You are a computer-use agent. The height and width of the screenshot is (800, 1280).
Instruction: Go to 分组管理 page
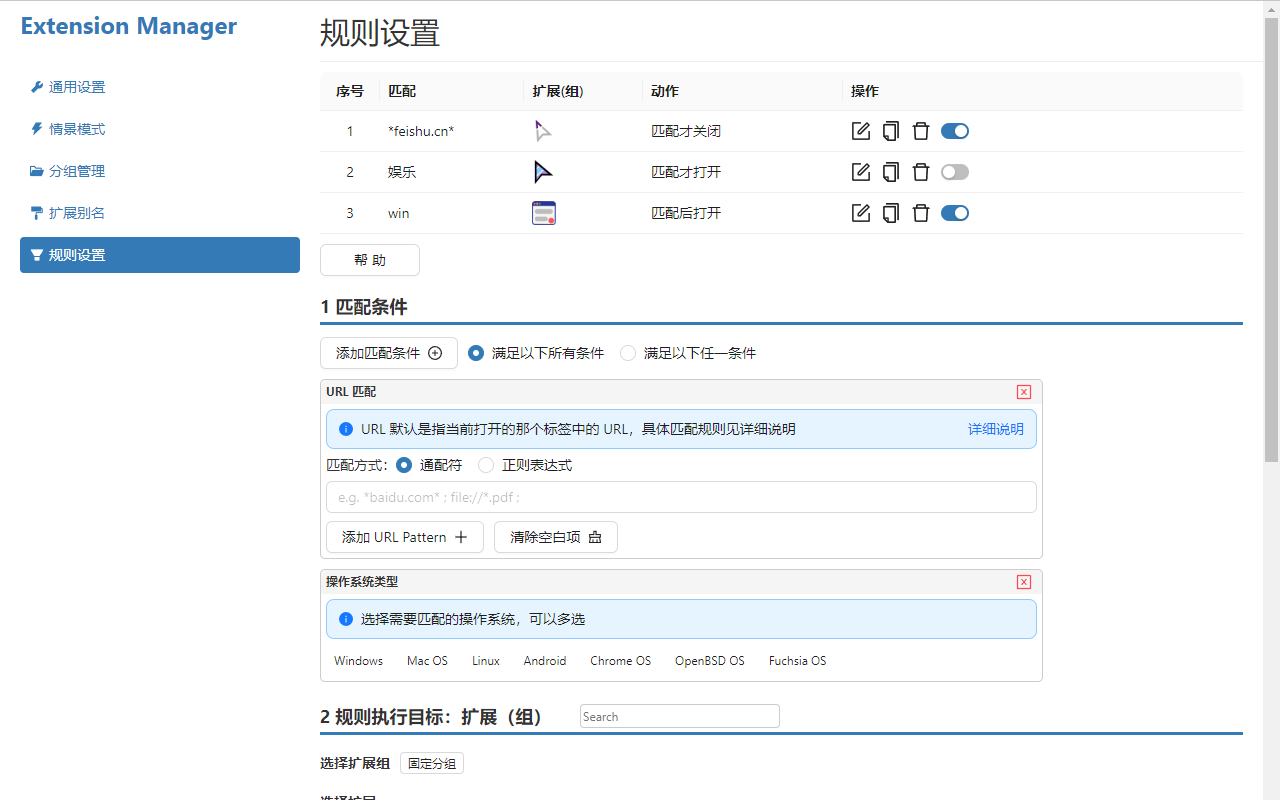click(77, 171)
